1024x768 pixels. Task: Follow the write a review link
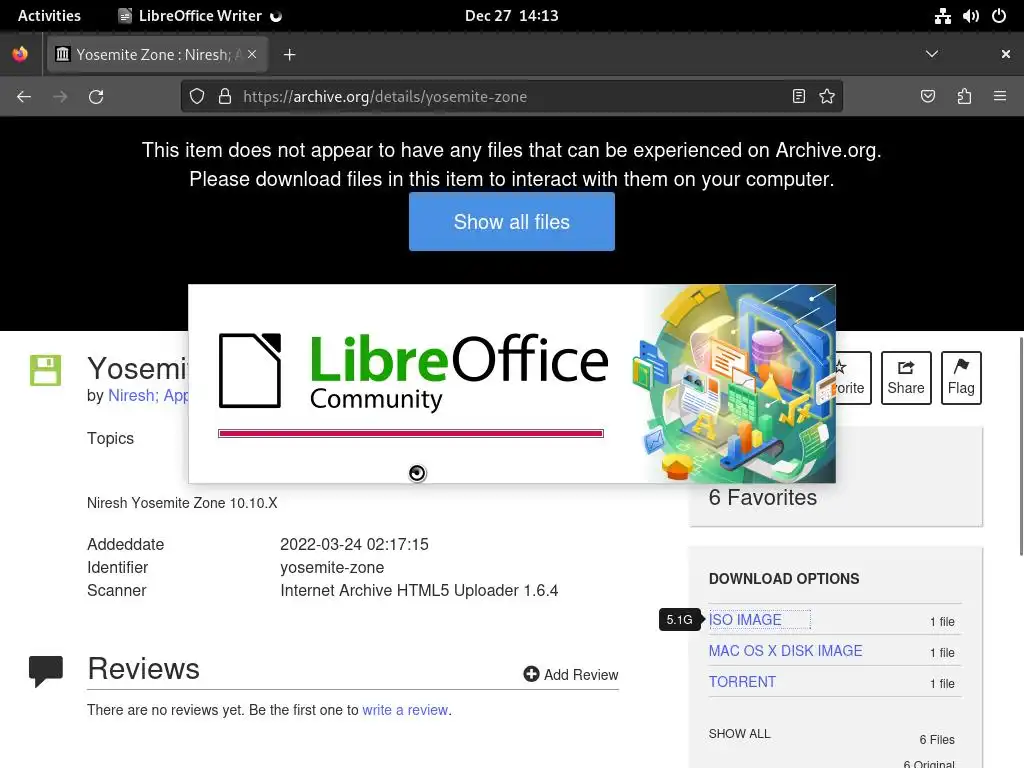pos(405,710)
